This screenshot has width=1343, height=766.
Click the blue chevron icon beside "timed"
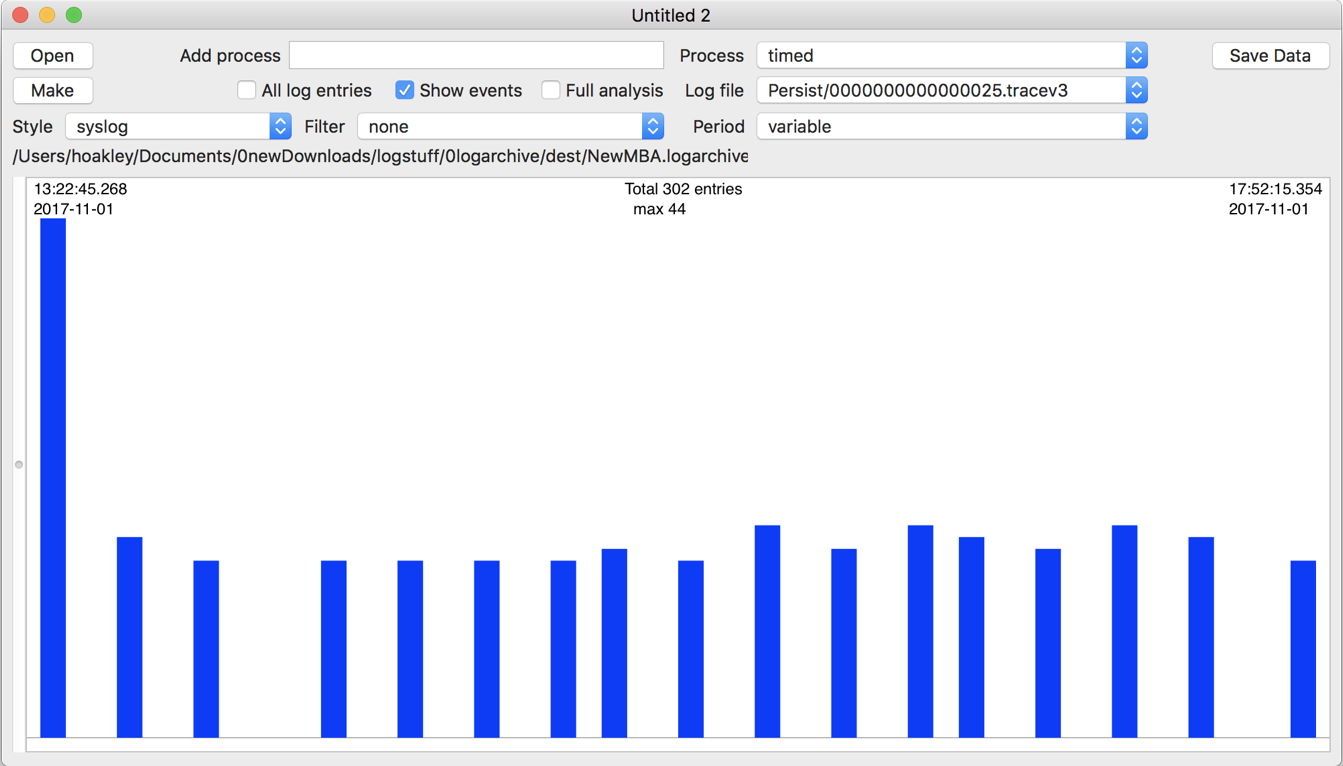point(1136,55)
